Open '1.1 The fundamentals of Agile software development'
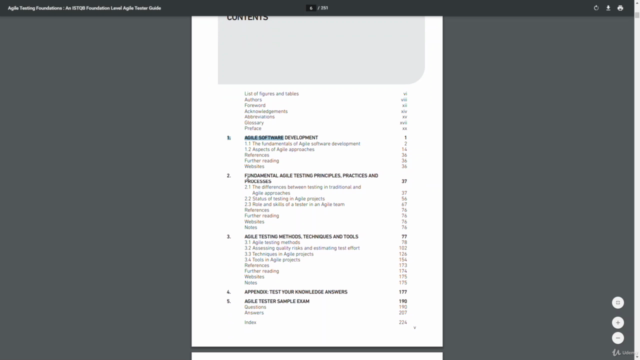 302,144
